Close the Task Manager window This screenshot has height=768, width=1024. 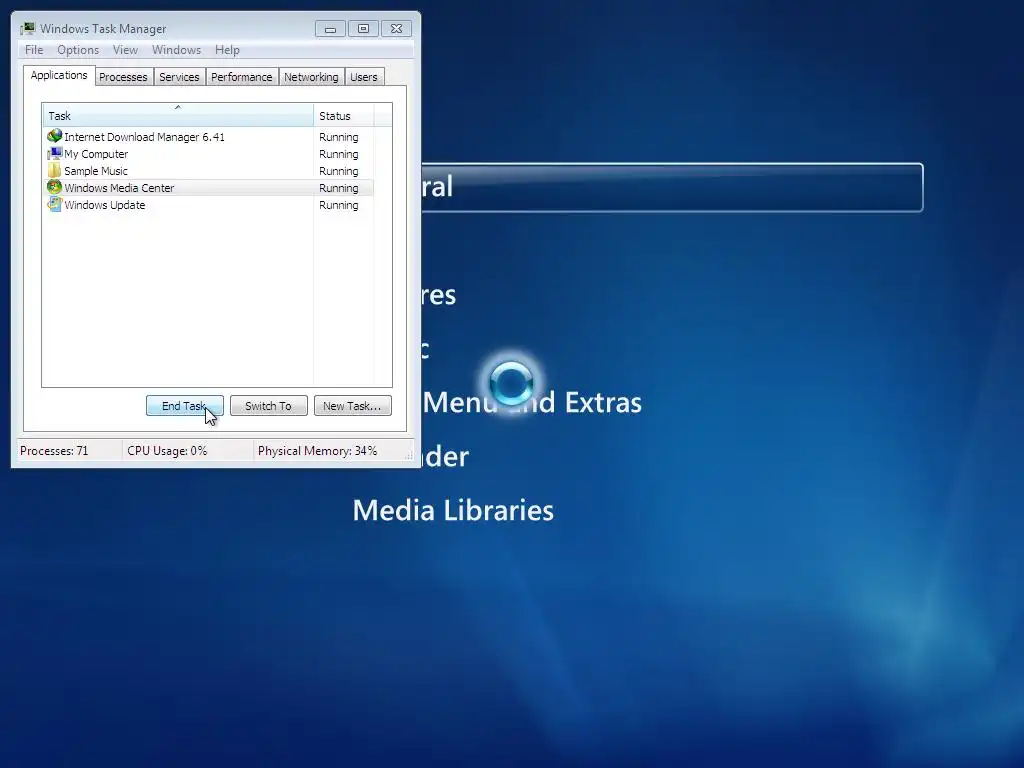396,29
